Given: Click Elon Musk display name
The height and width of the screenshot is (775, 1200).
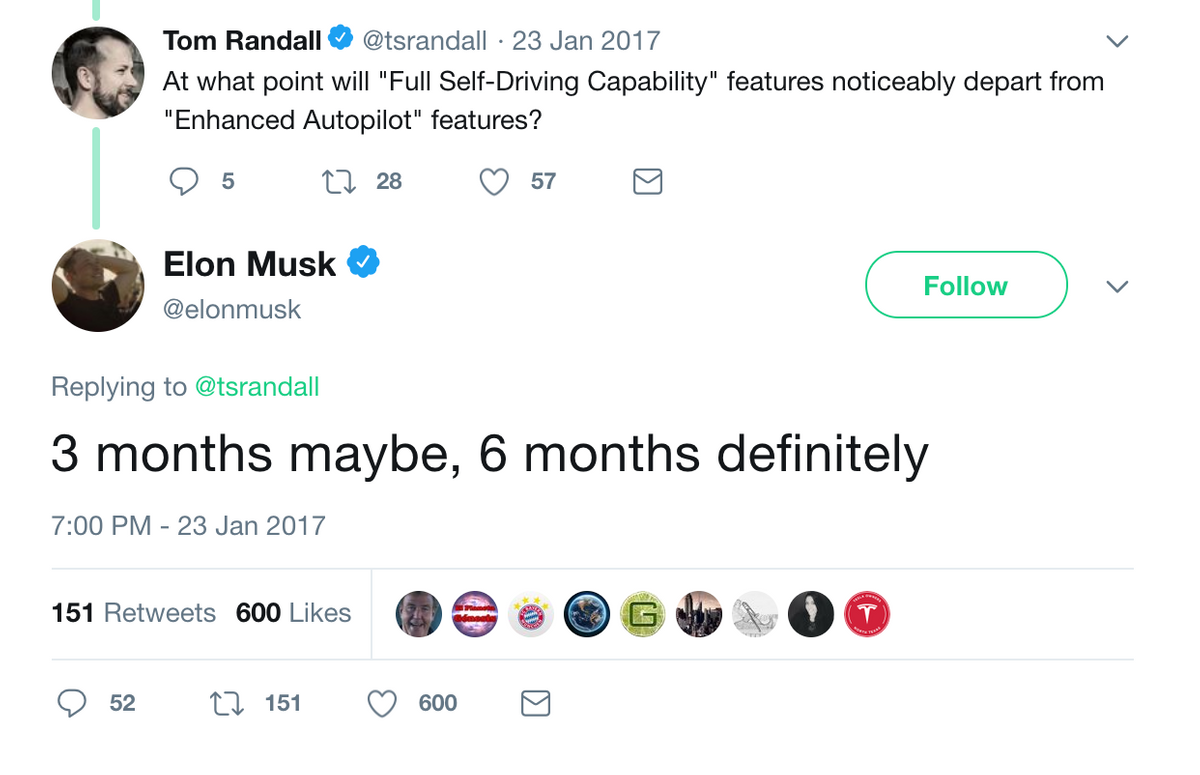Looking at the screenshot, I should pyautogui.click(x=250, y=264).
